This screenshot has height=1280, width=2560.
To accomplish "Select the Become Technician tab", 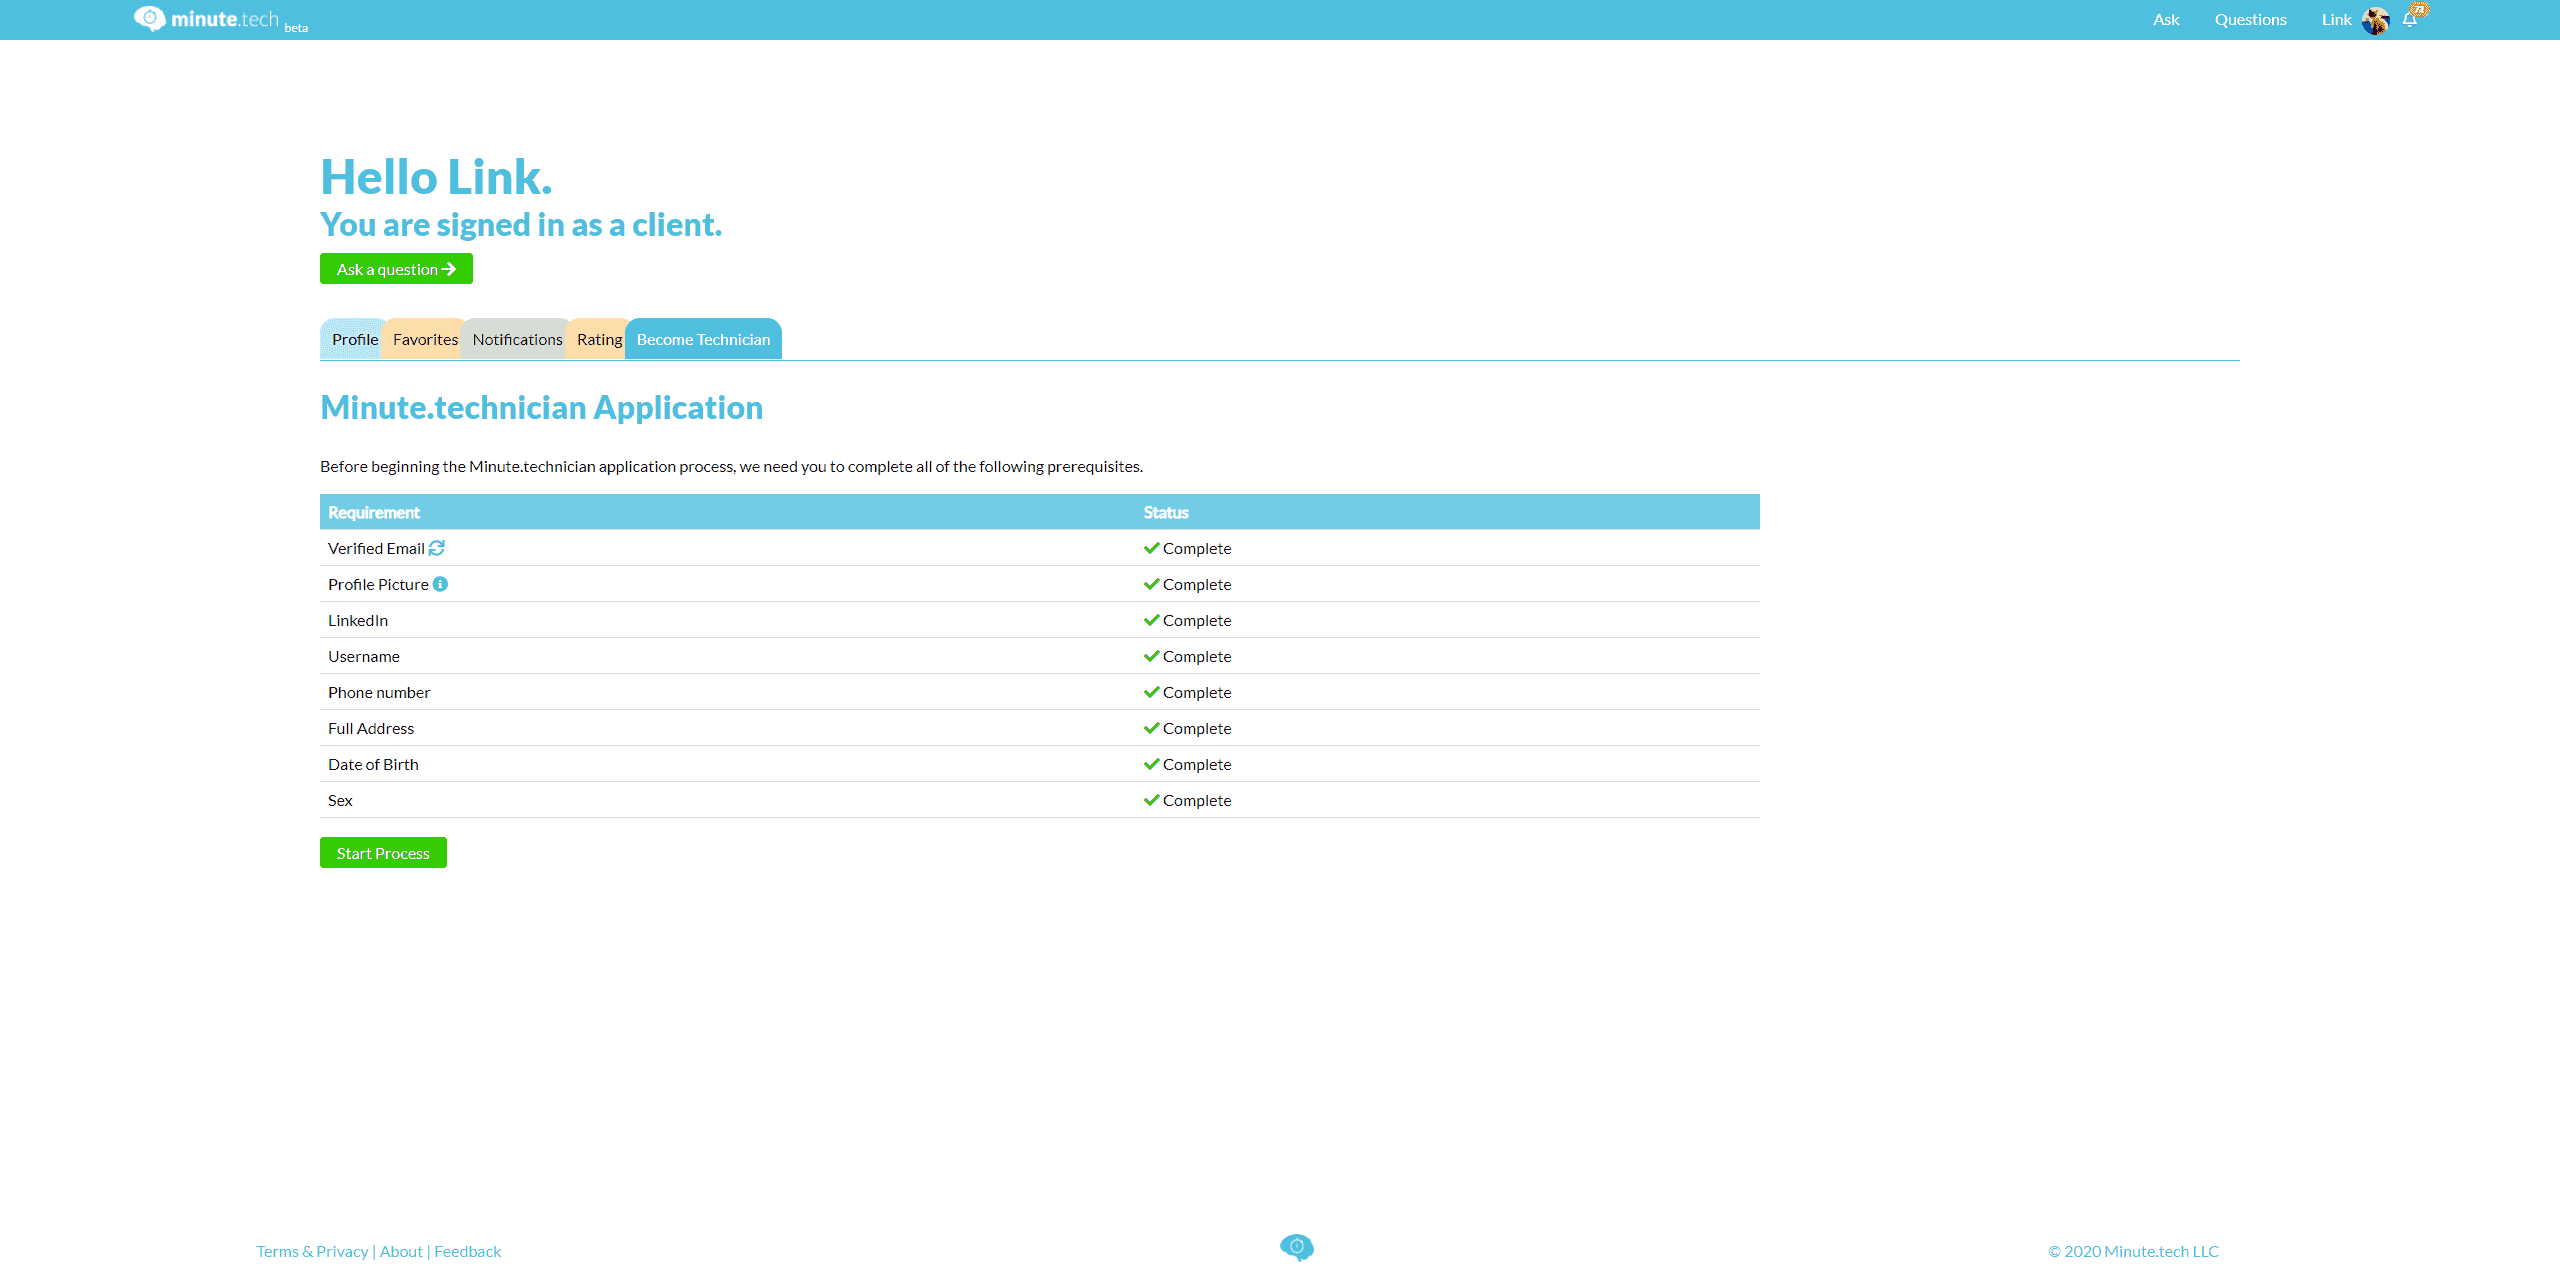I will click(x=703, y=340).
